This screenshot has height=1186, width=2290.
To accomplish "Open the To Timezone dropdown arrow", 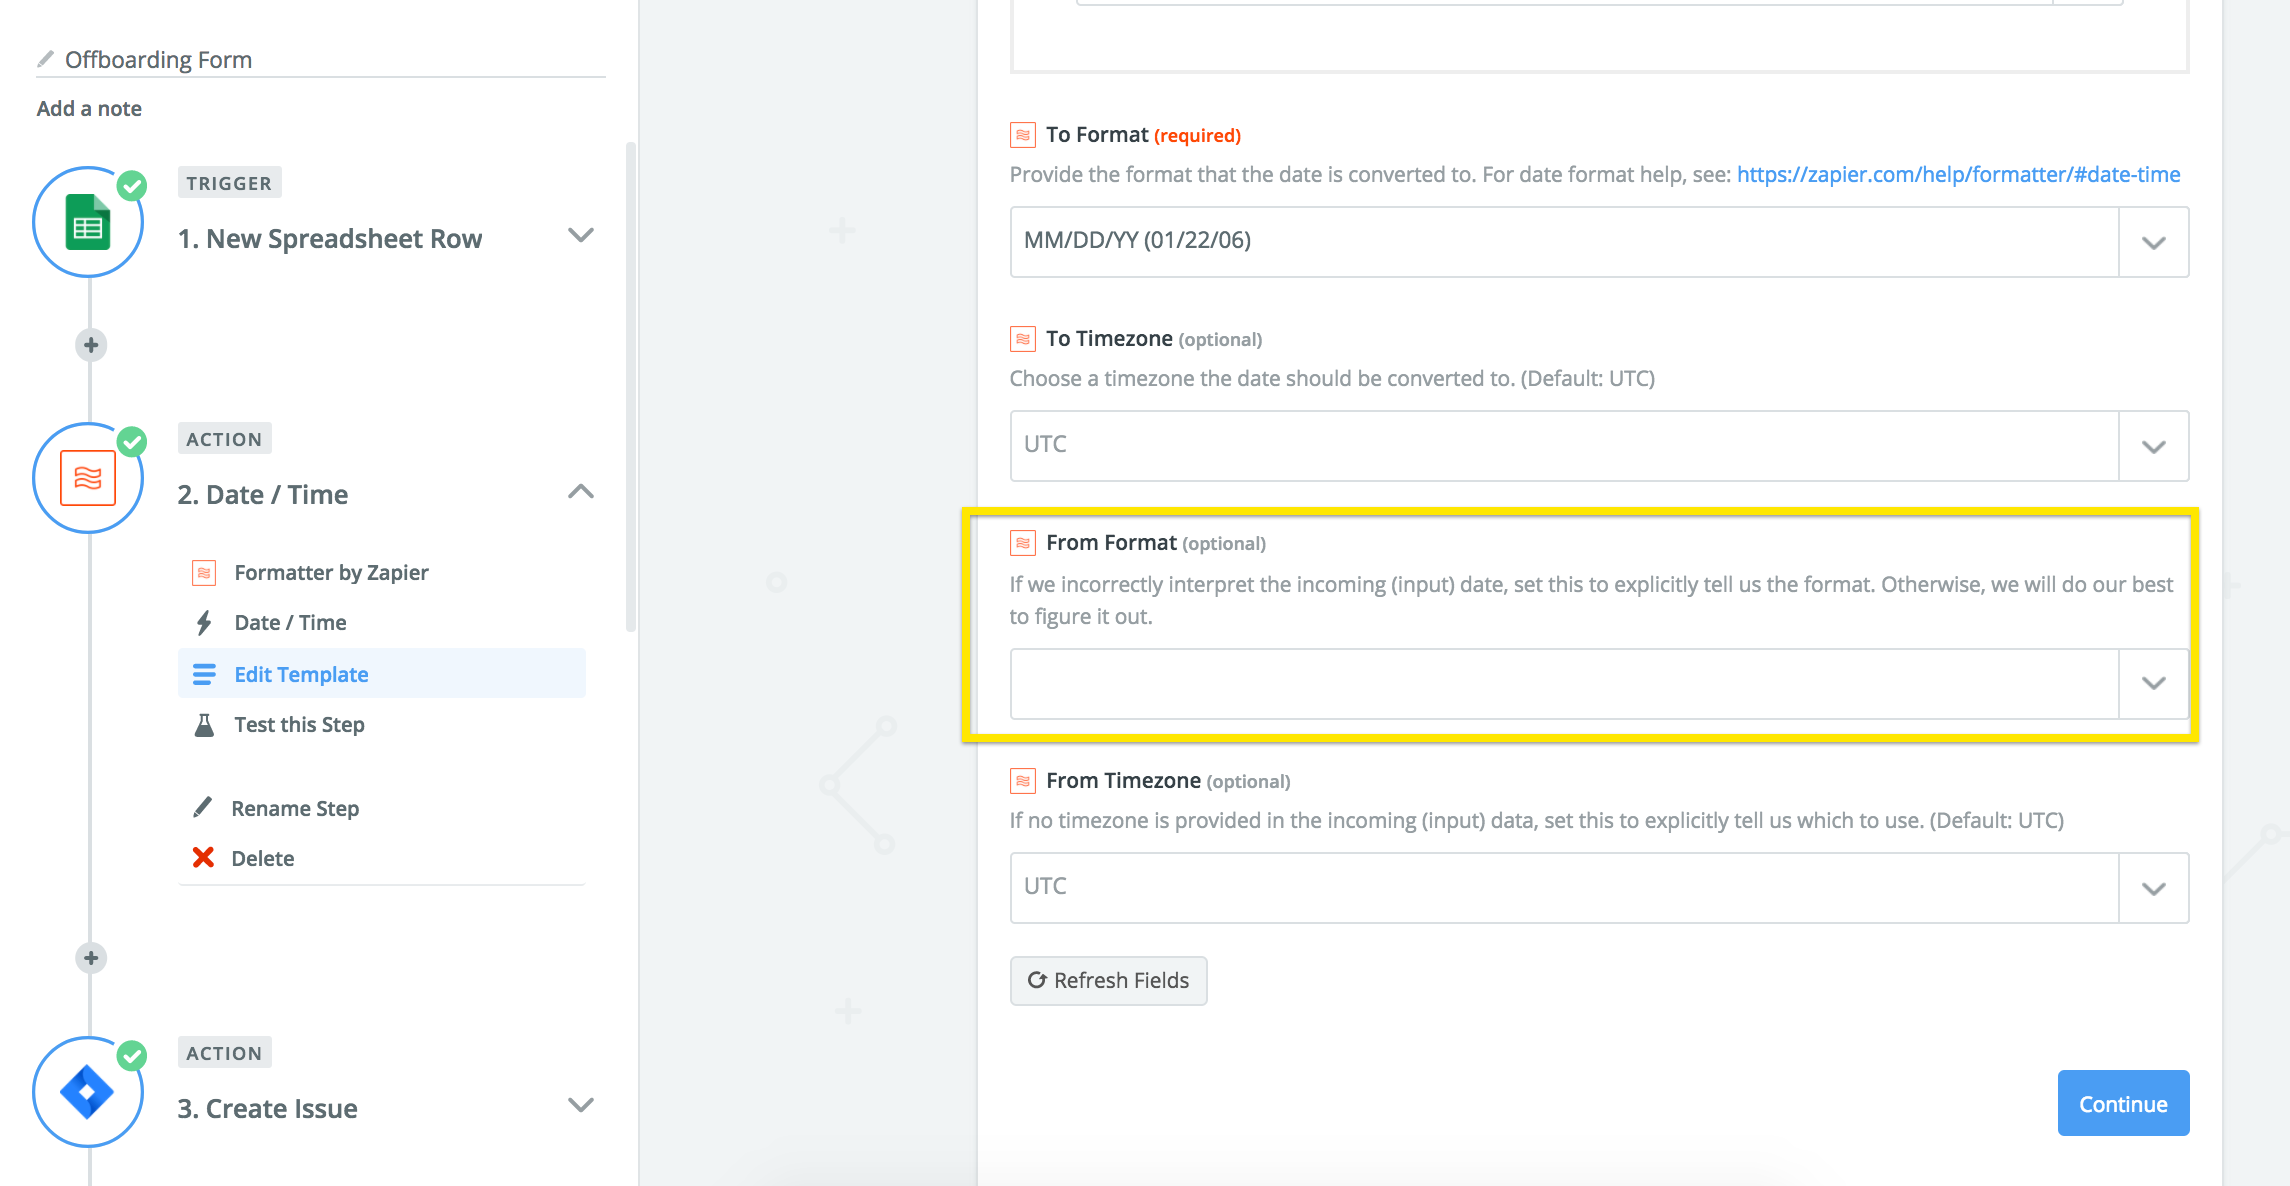I will point(2154,446).
